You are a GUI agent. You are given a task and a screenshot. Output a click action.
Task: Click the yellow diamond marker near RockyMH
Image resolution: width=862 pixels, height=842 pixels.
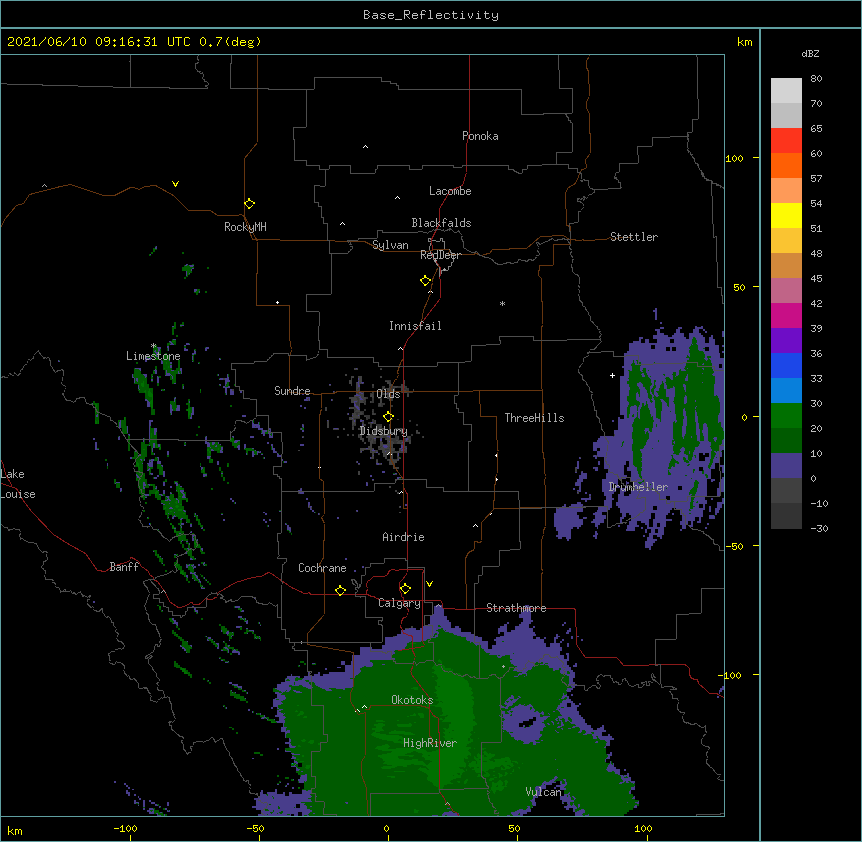[249, 204]
